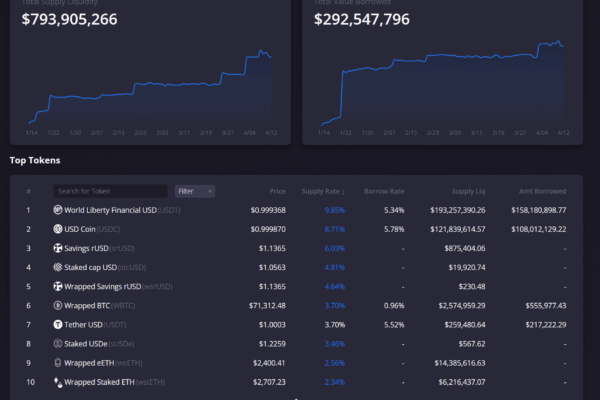The image size is (600, 400).
Task: Sort table by Borrow Rate column
Action: tap(384, 191)
